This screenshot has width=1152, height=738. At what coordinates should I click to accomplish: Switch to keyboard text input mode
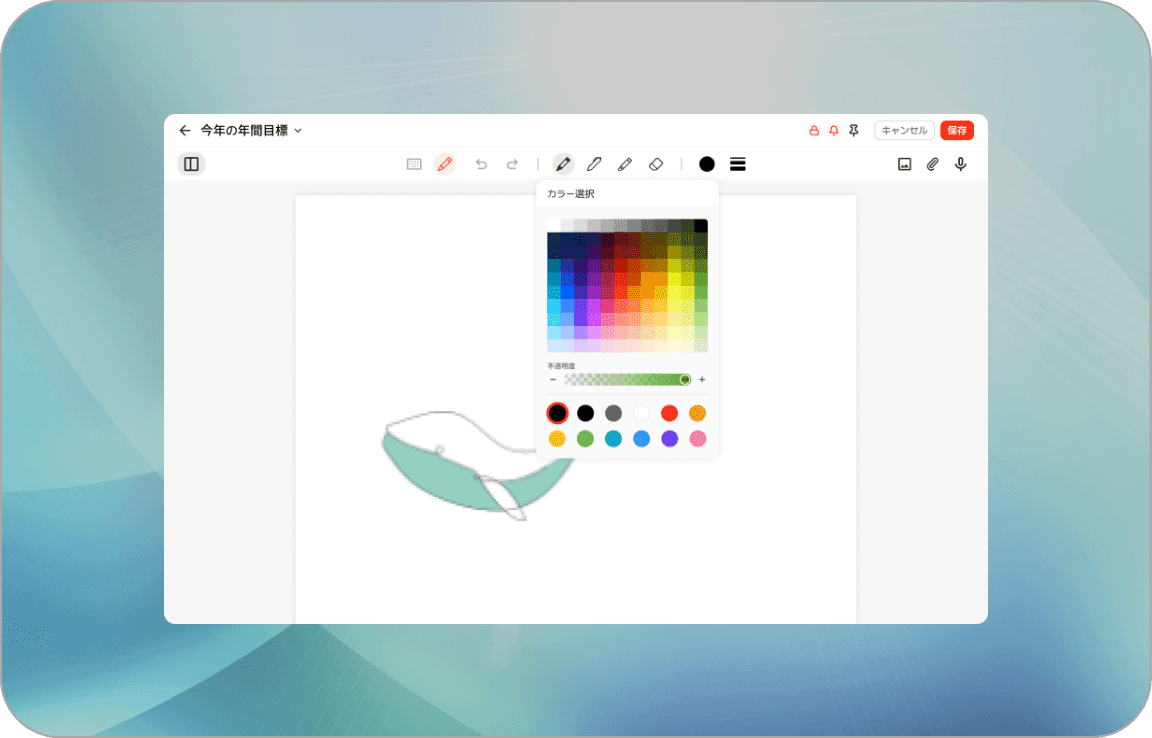point(414,164)
